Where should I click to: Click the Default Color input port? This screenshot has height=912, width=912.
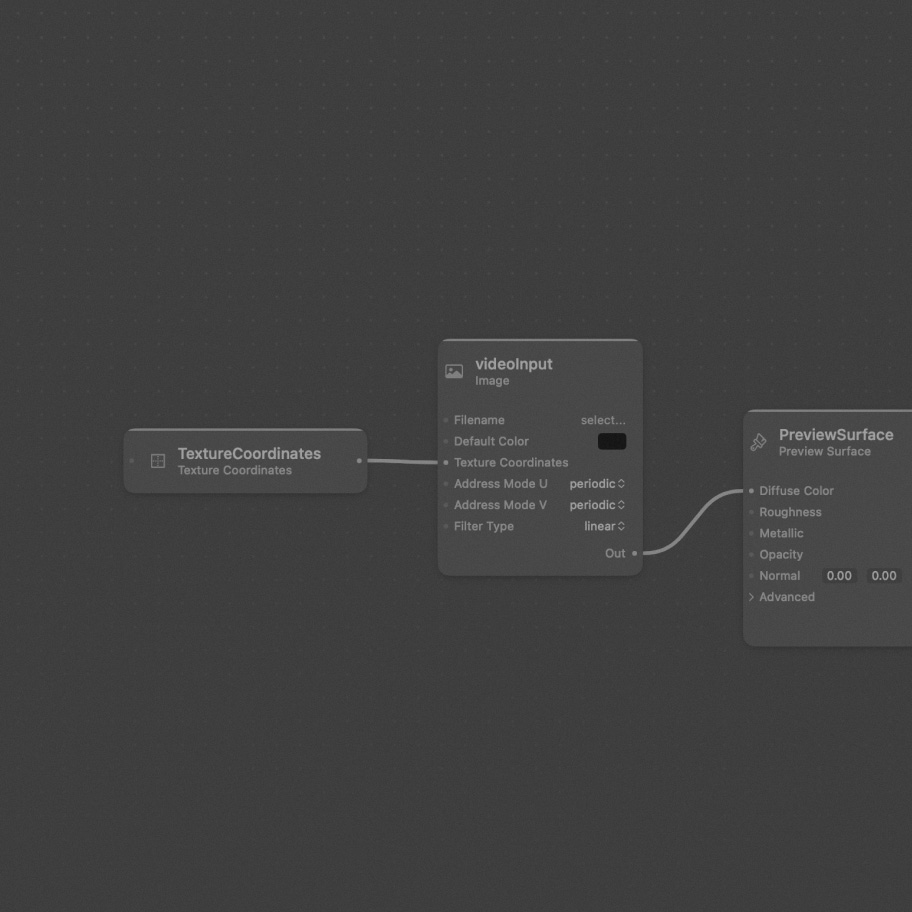point(446,441)
